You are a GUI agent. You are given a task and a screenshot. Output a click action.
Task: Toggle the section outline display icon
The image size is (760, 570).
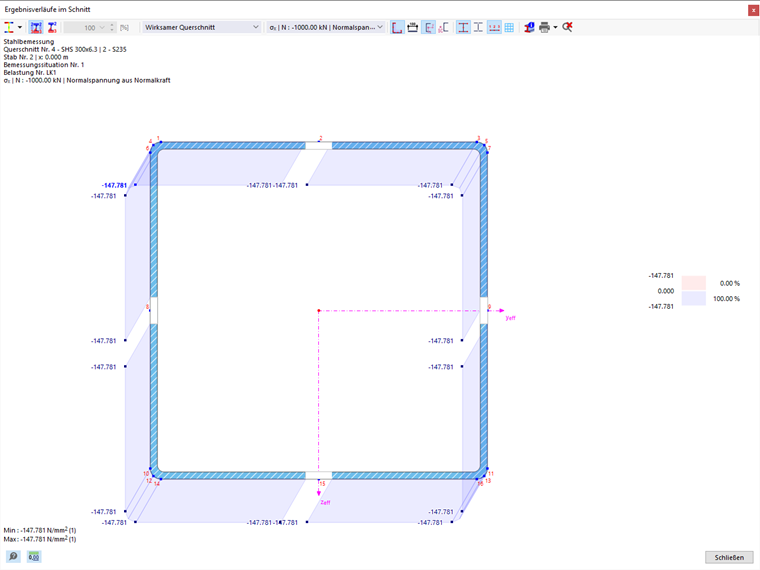click(x=397, y=28)
